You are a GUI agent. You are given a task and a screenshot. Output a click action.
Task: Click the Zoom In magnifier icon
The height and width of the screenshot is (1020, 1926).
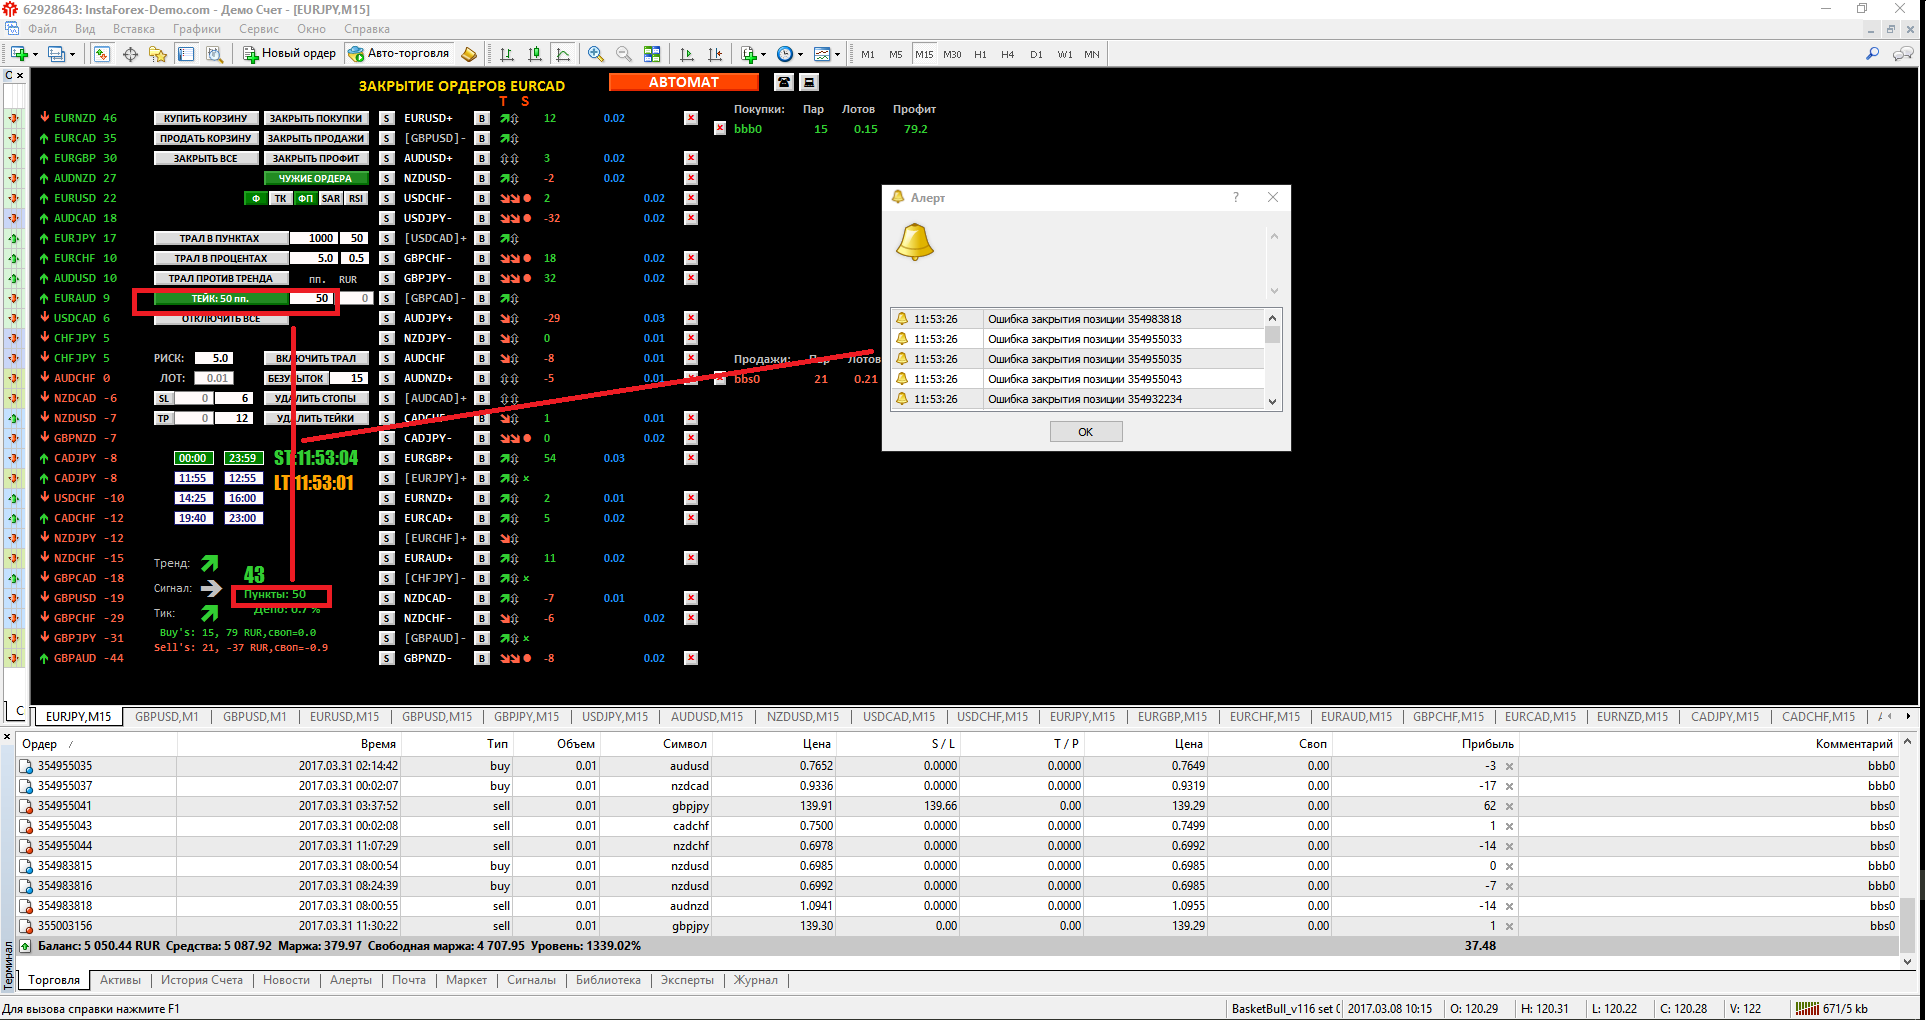coord(596,53)
